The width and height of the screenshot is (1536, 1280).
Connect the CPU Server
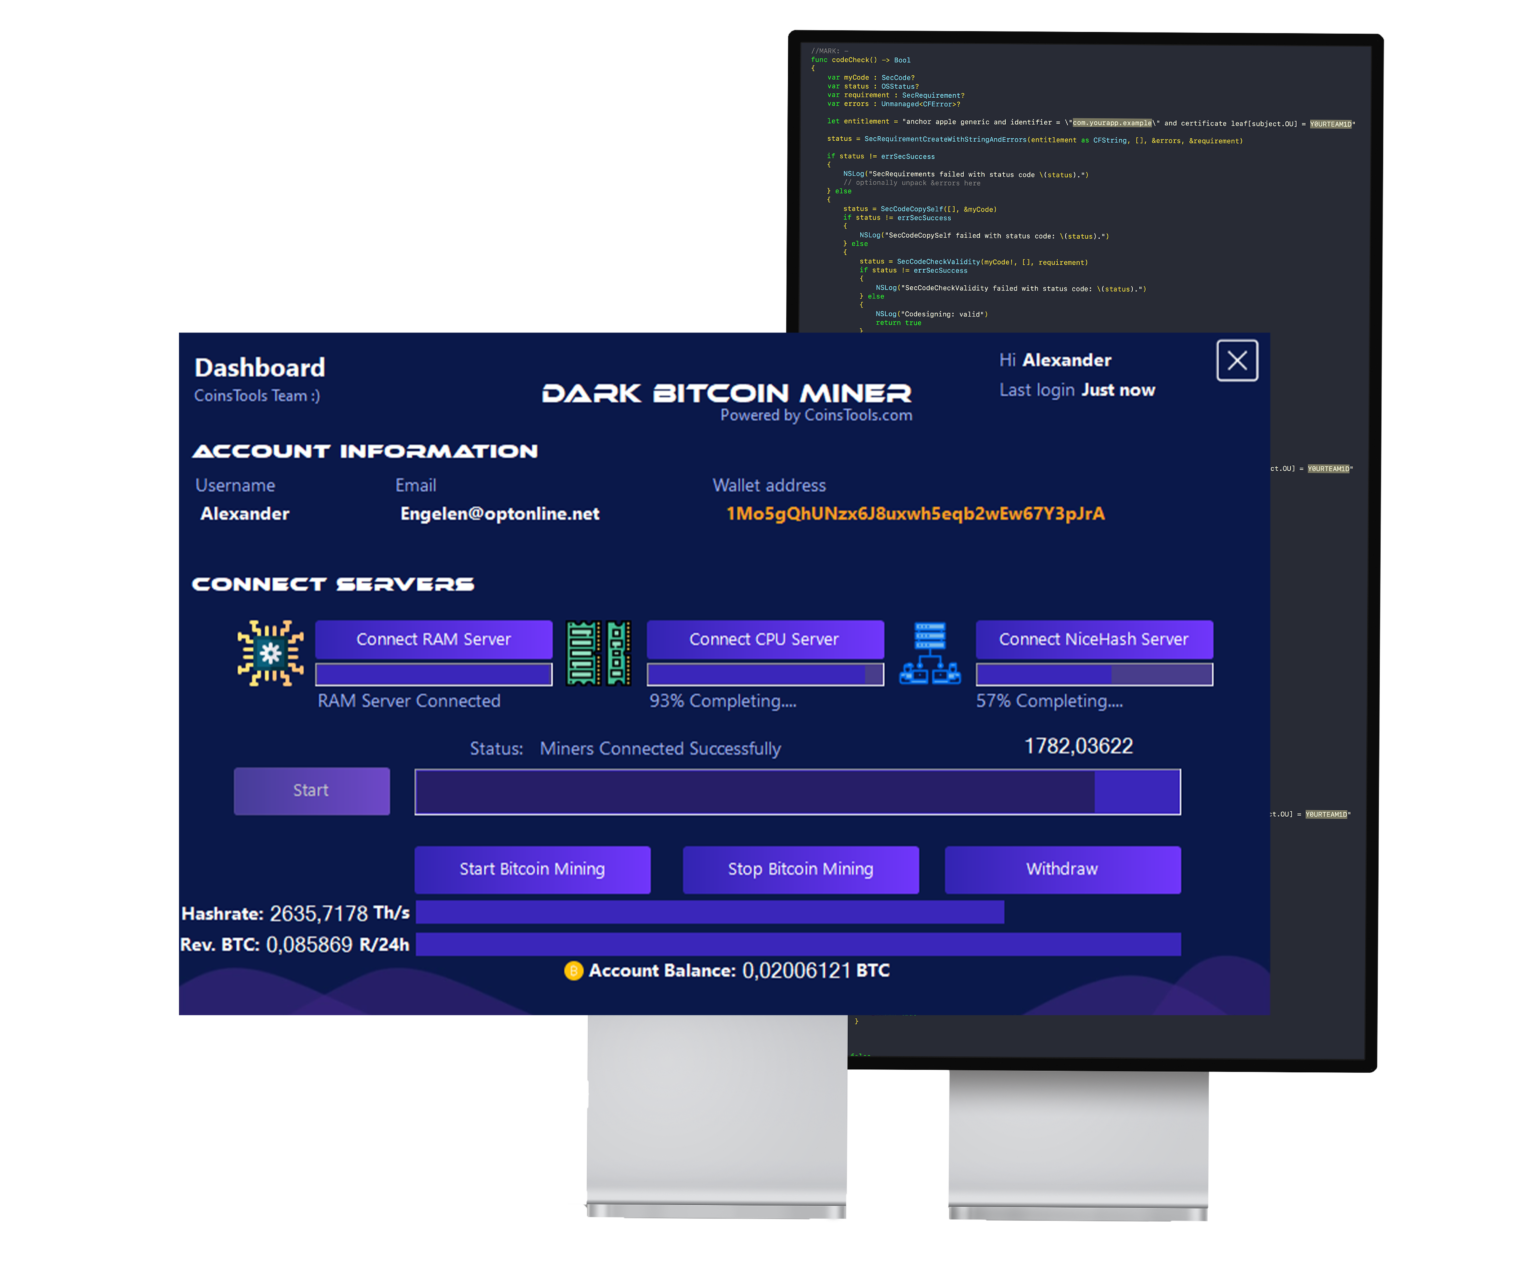coord(765,639)
